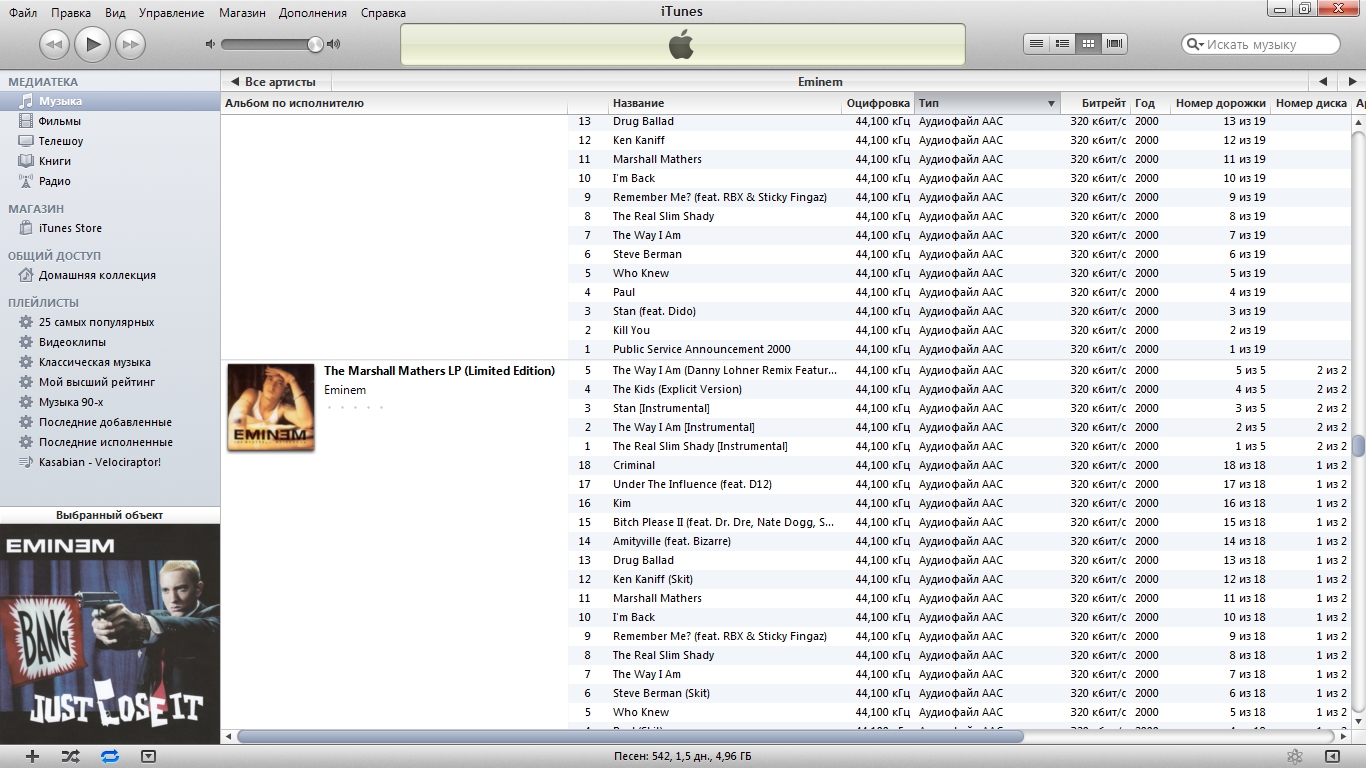
Task: Open the Магазин menu
Action: (243, 13)
